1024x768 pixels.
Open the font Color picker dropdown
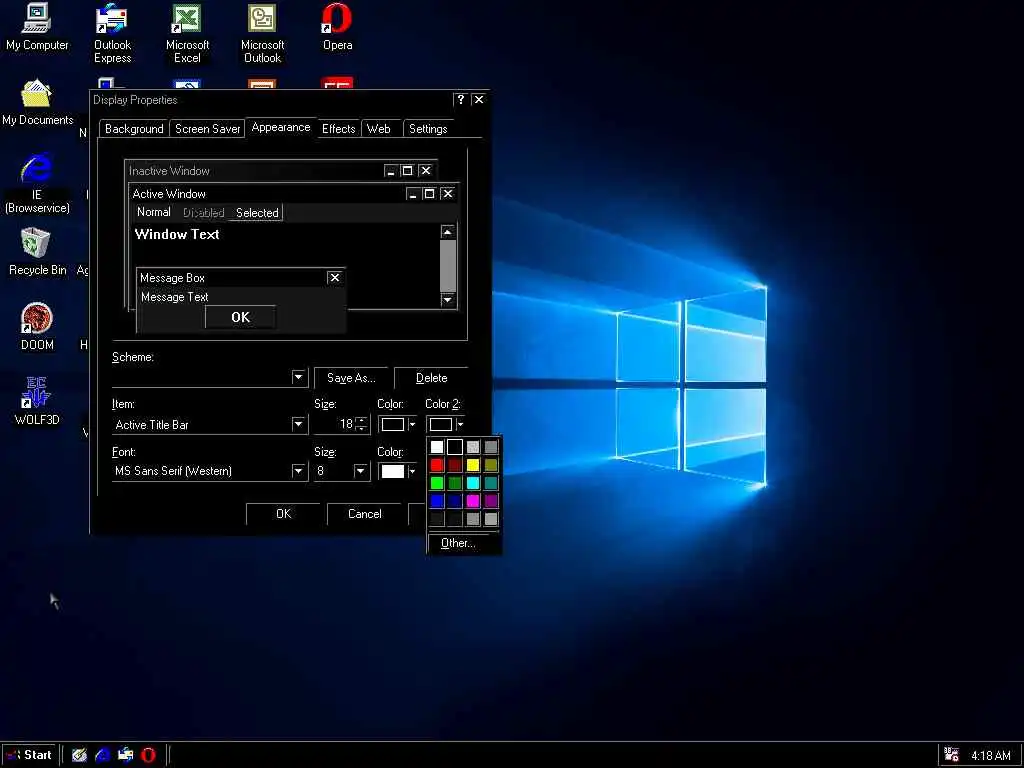tap(398, 472)
